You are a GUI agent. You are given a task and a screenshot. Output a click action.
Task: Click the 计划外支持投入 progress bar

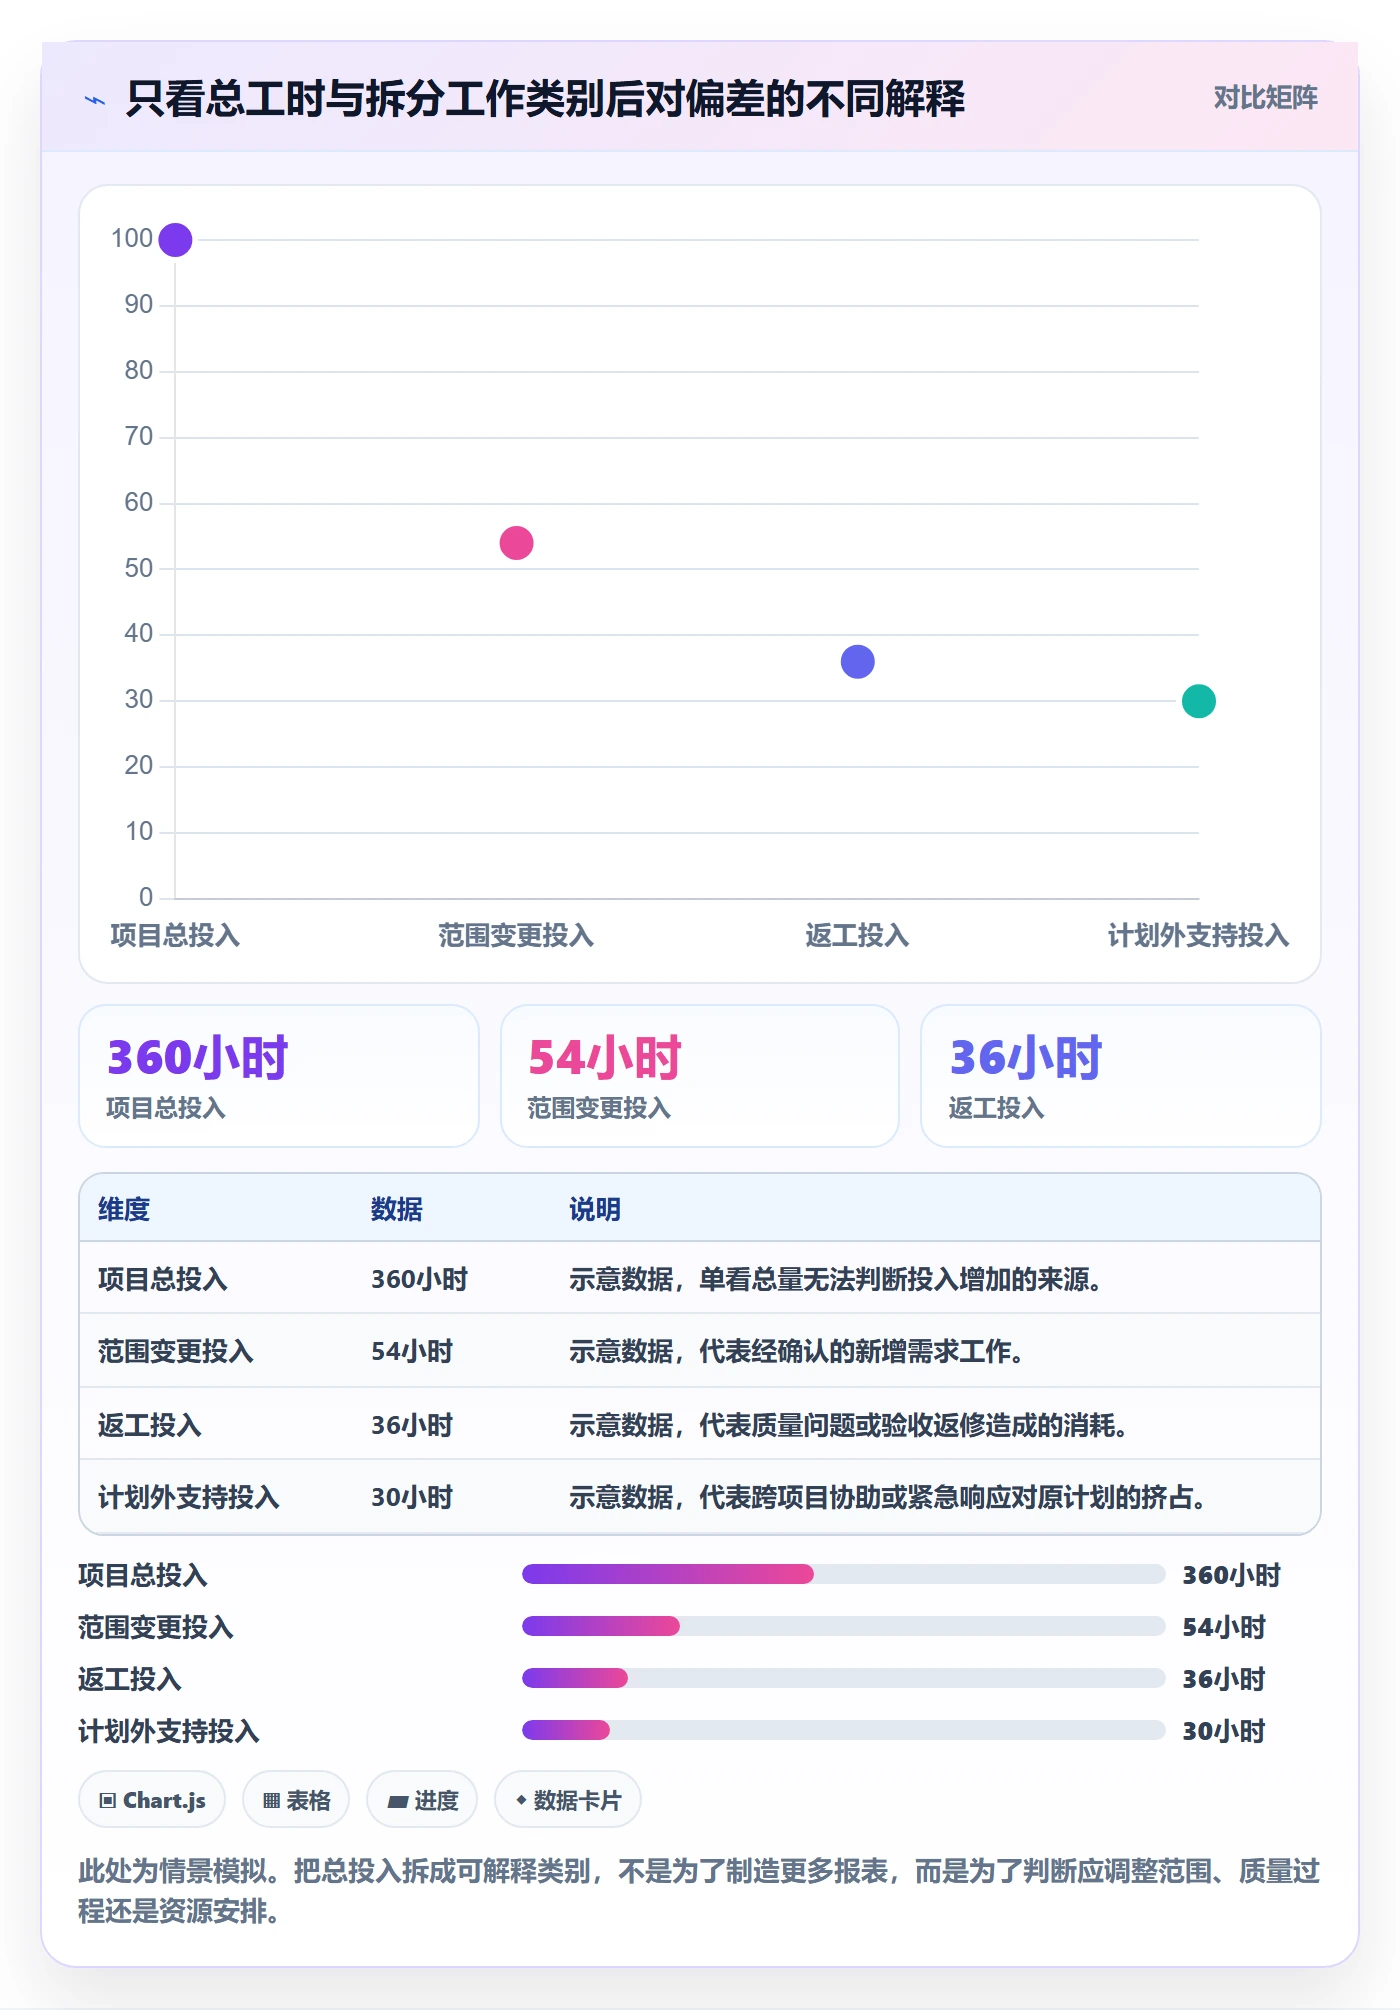(843, 1730)
